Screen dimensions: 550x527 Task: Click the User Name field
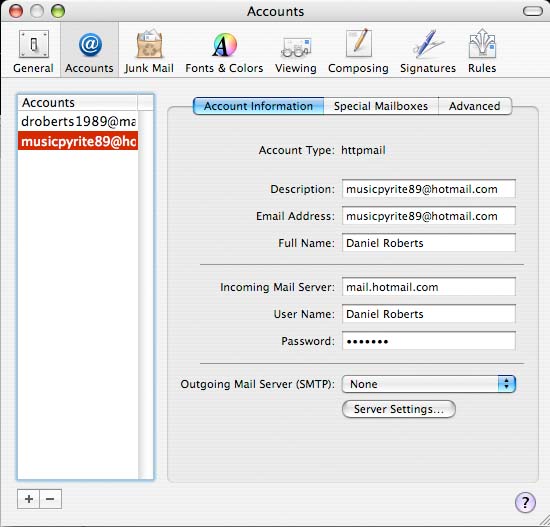pyautogui.click(x=429, y=314)
